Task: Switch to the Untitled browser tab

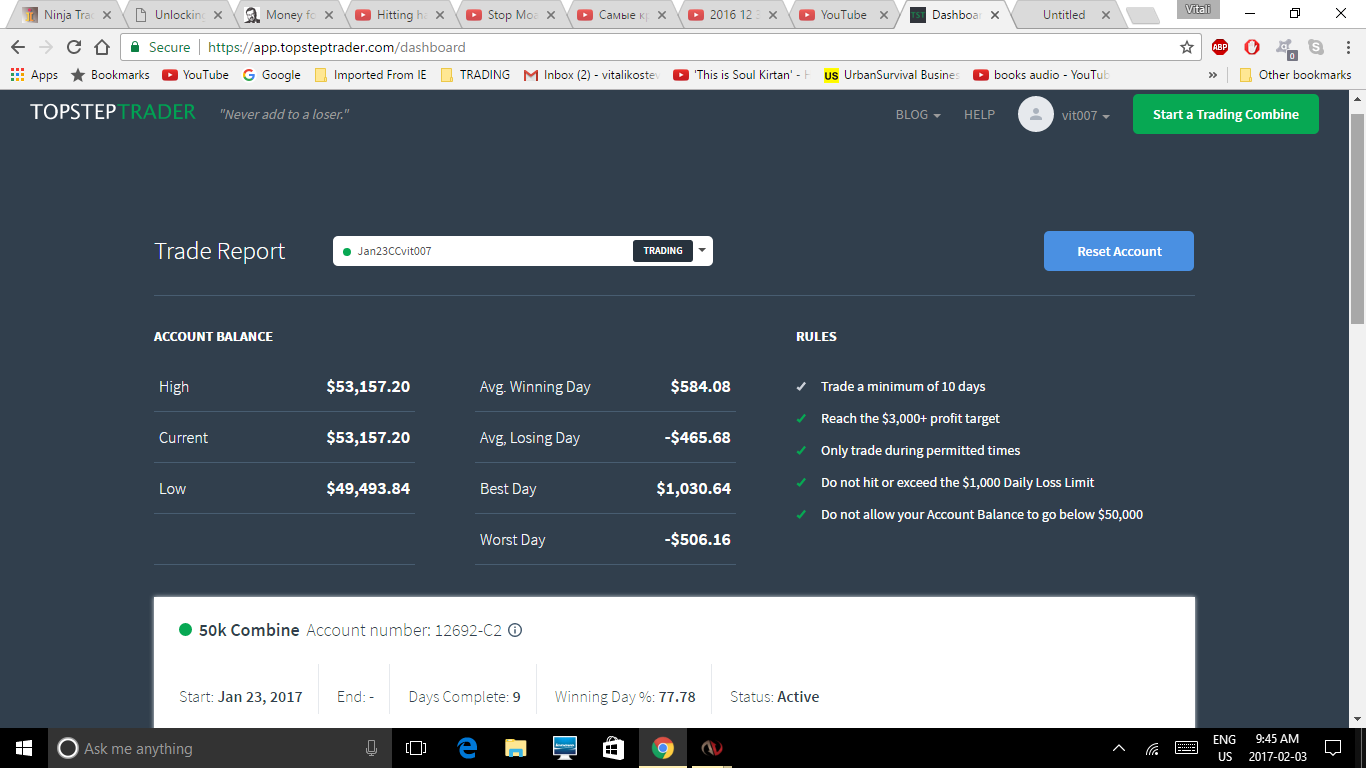Action: coord(1063,15)
